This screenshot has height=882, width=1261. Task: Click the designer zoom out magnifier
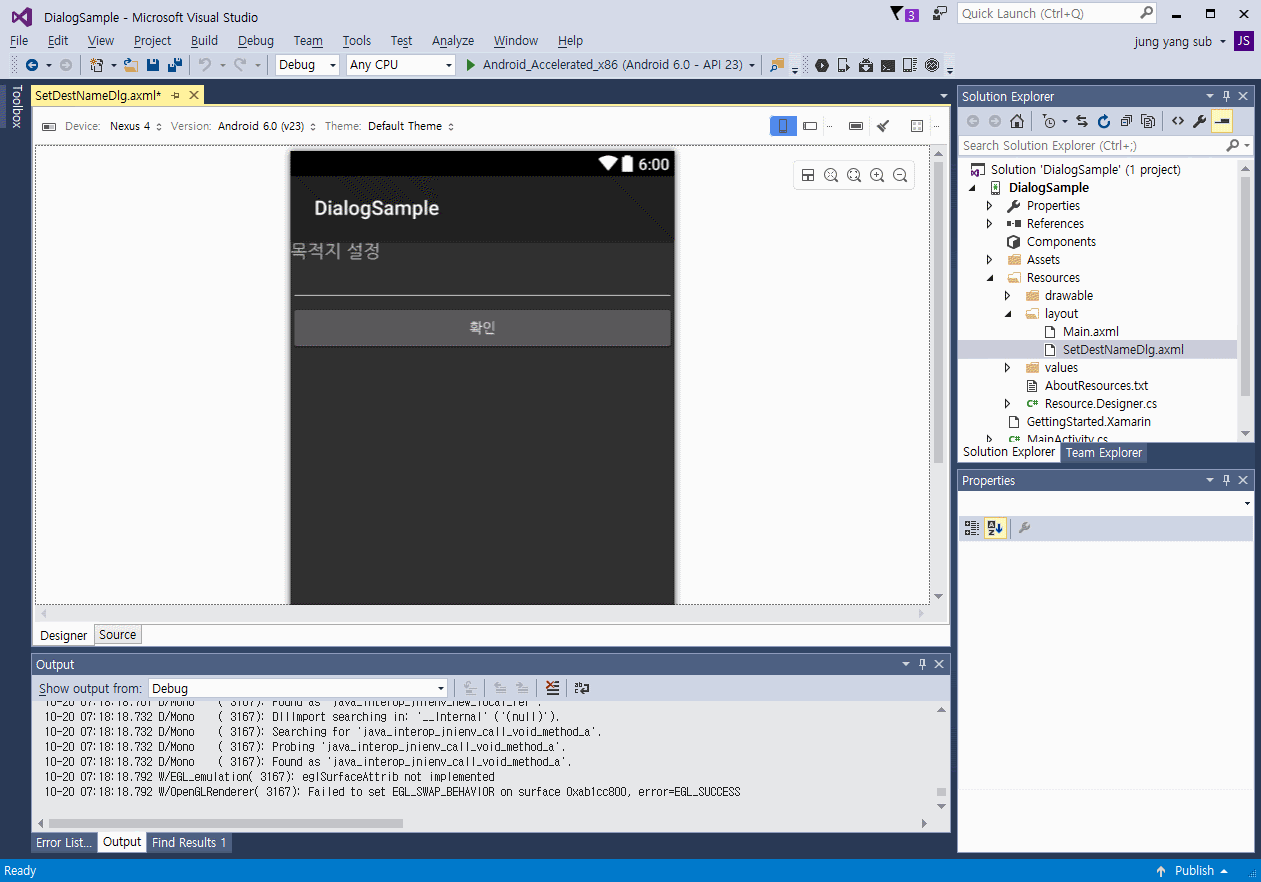[900, 175]
